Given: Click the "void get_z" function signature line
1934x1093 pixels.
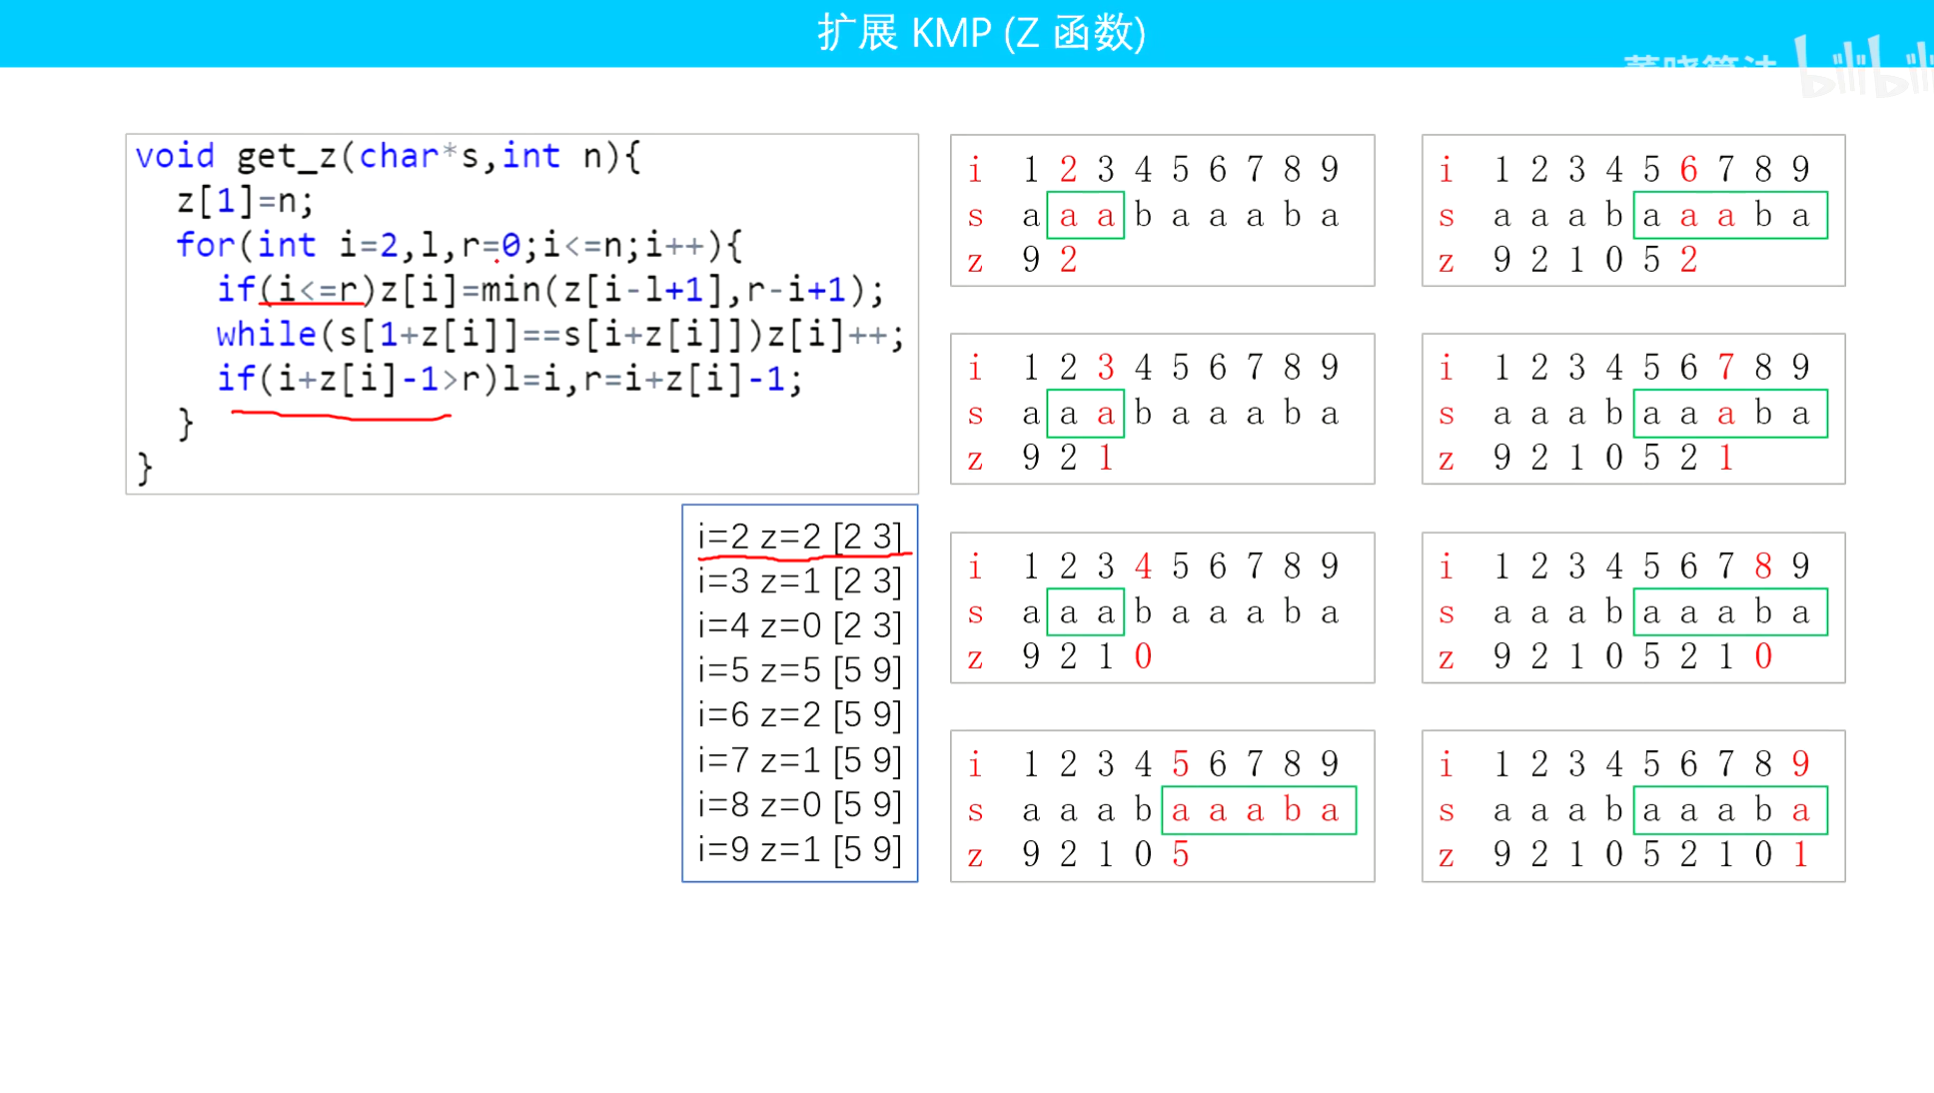Looking at the screenshot, I should 388,156.
